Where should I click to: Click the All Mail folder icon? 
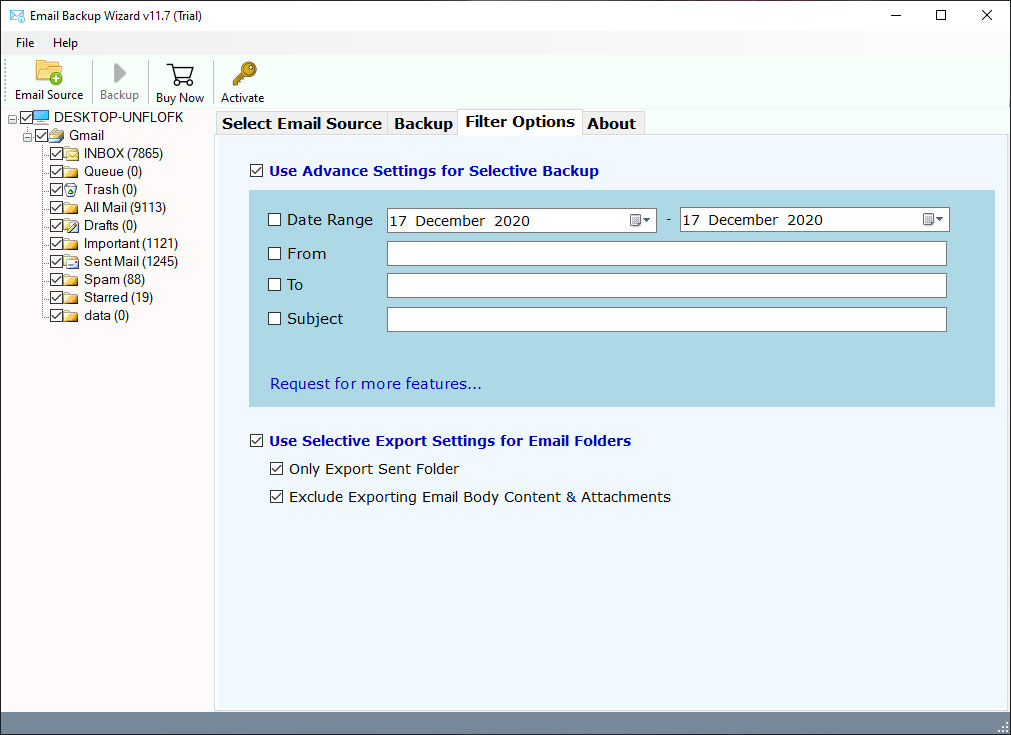click(71, 208)
